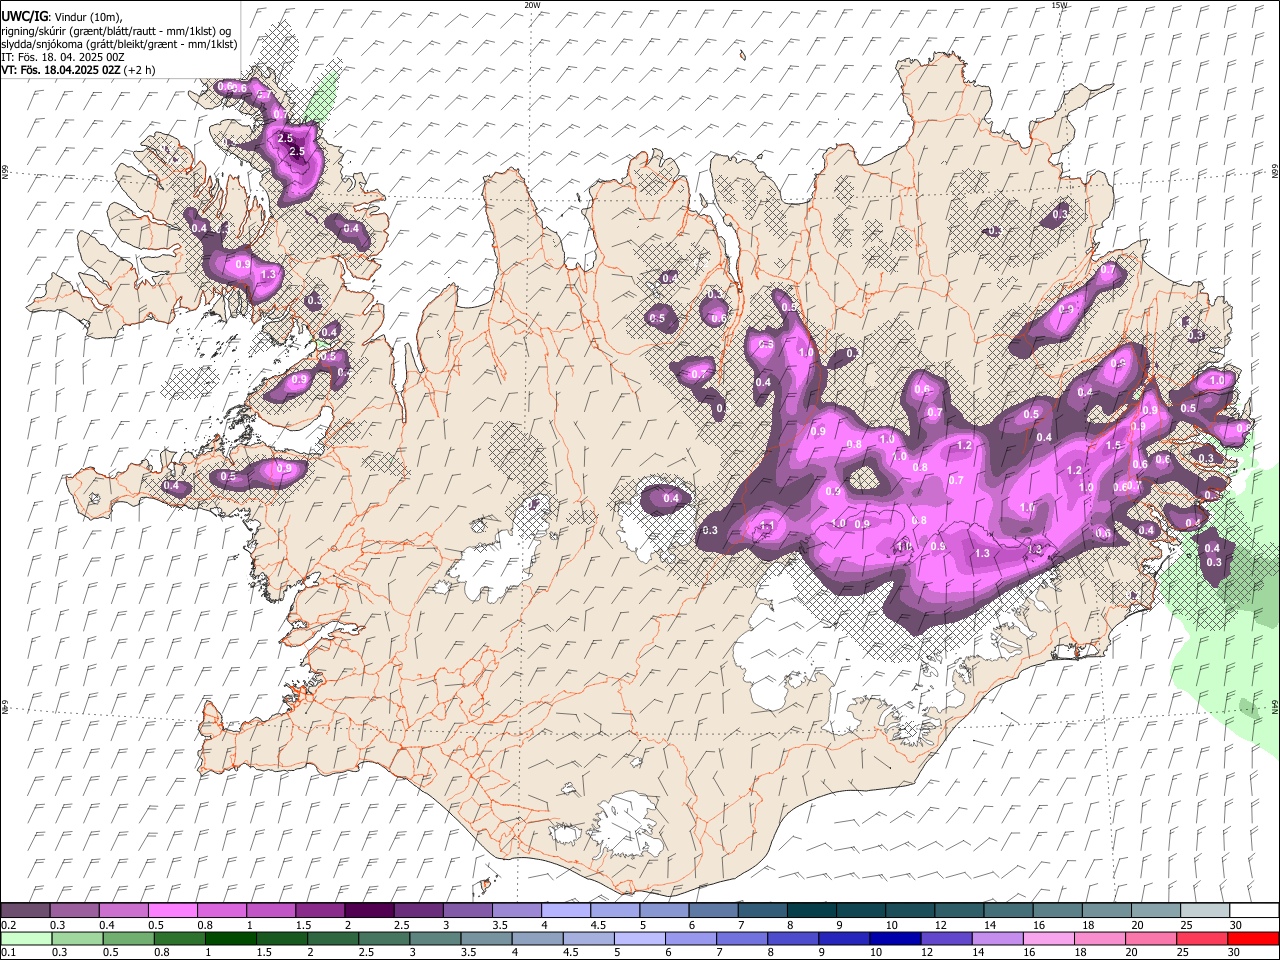Click the 30 label on the purple snow scale
The width and height of the screenshot is (1280, 960).
point(1236,925)
